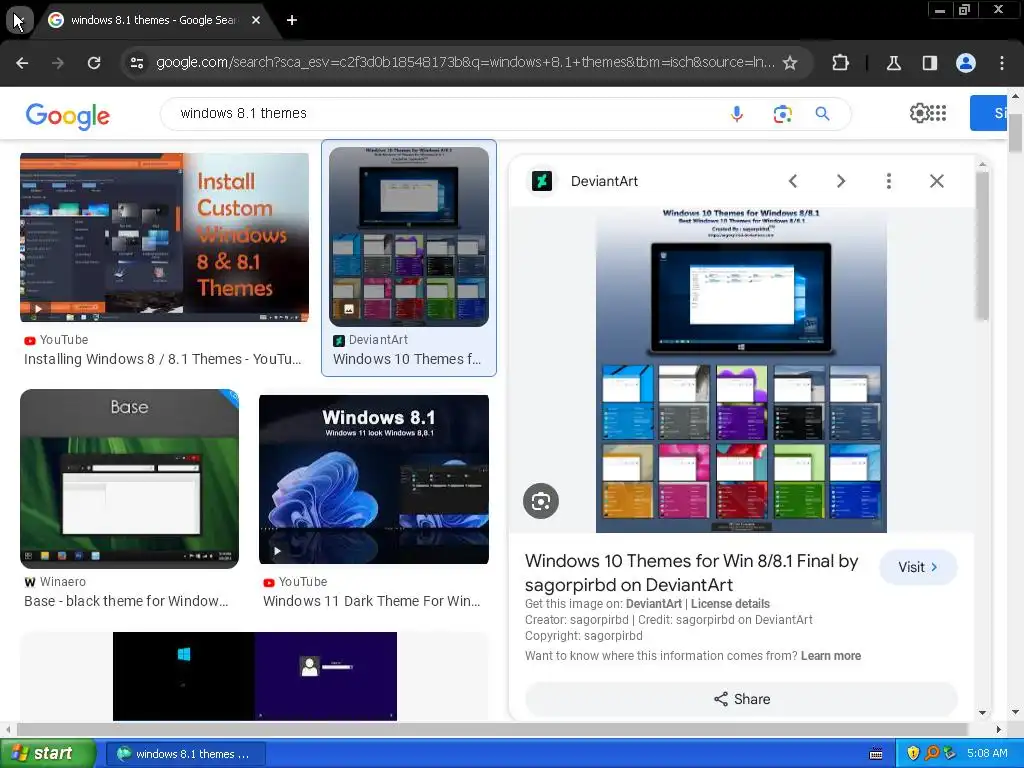This screenshot has width=1024, height=768.
Task: Open the Chrome profile avatar
Action: click(966, 63)
